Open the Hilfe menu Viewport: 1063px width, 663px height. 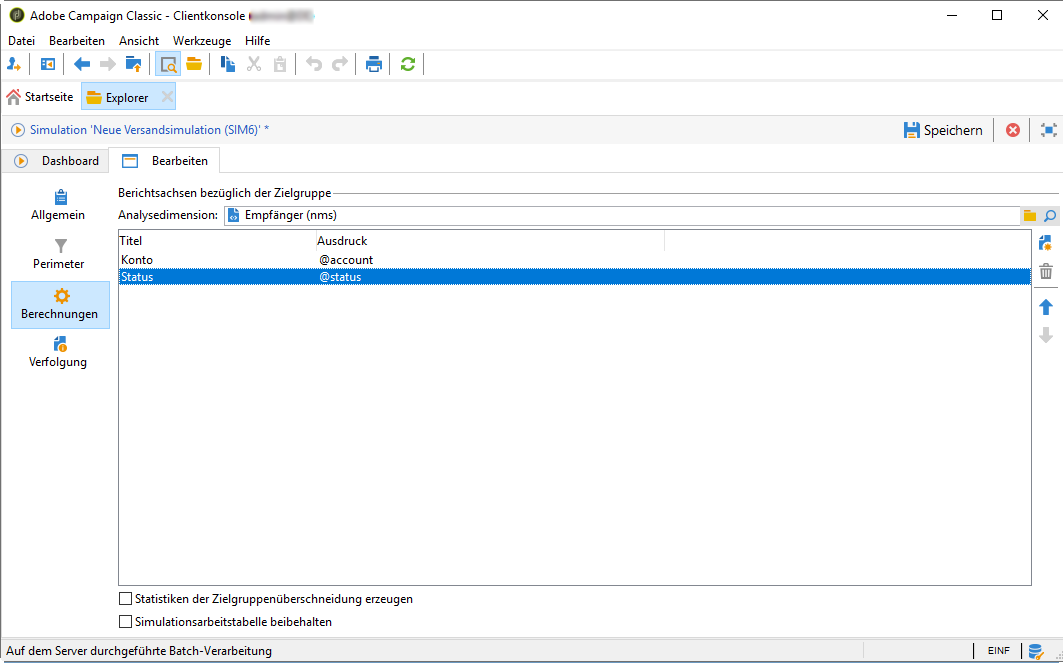click(x=258, y=41)
